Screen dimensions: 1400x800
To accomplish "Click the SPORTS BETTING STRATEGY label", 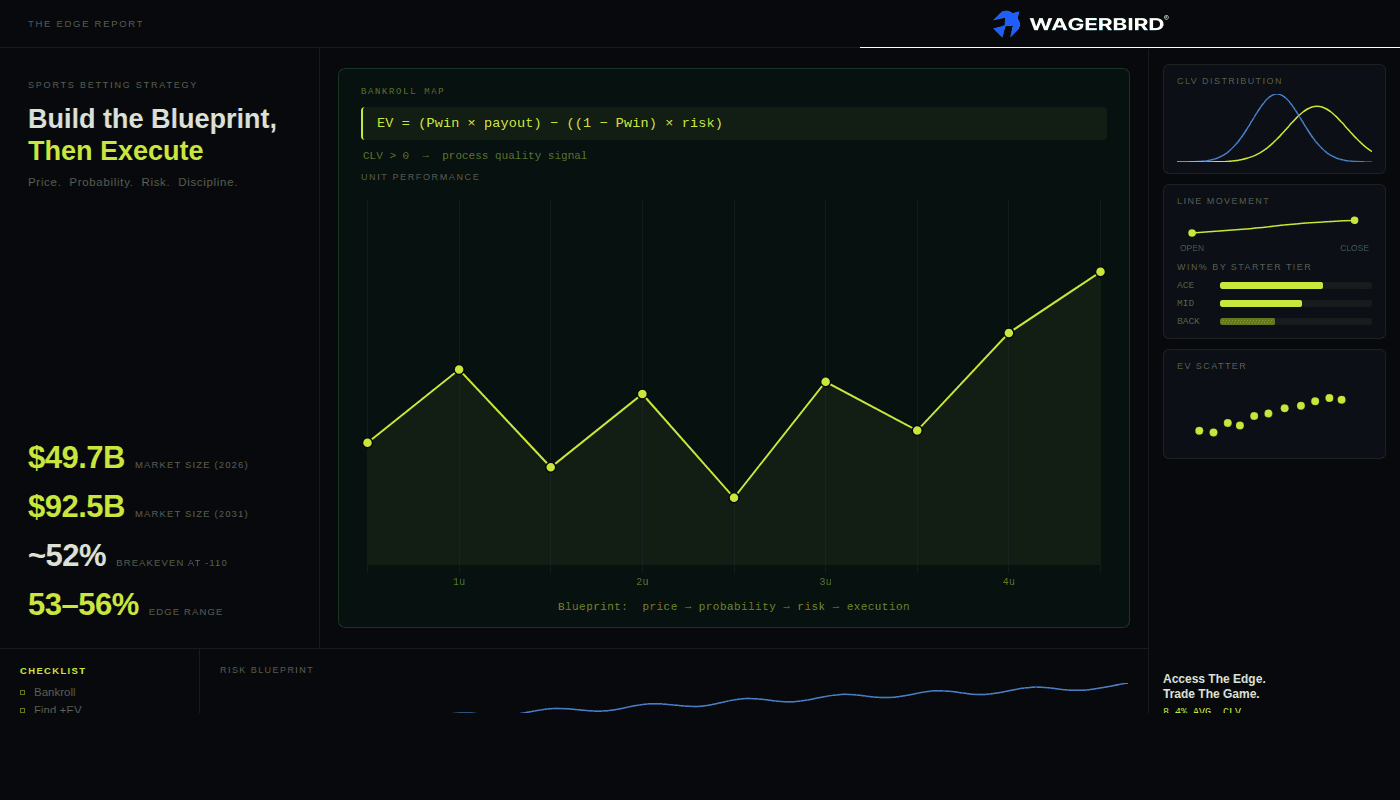I will pos(113,85).
